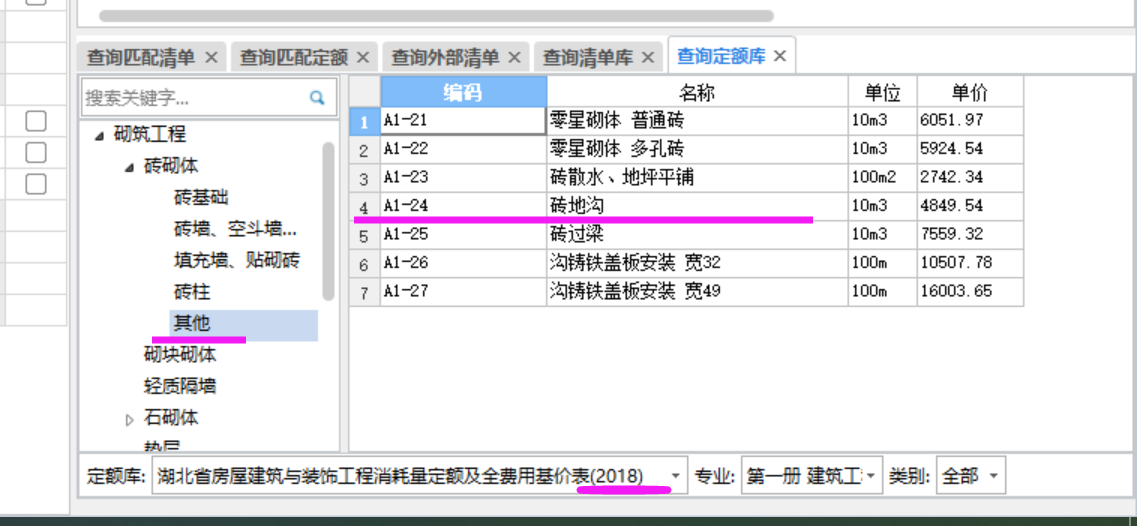Viewport: 1137px width, 526px height.
Task: Click the tree panel vertical scrollbar
Action: (328, 221)
